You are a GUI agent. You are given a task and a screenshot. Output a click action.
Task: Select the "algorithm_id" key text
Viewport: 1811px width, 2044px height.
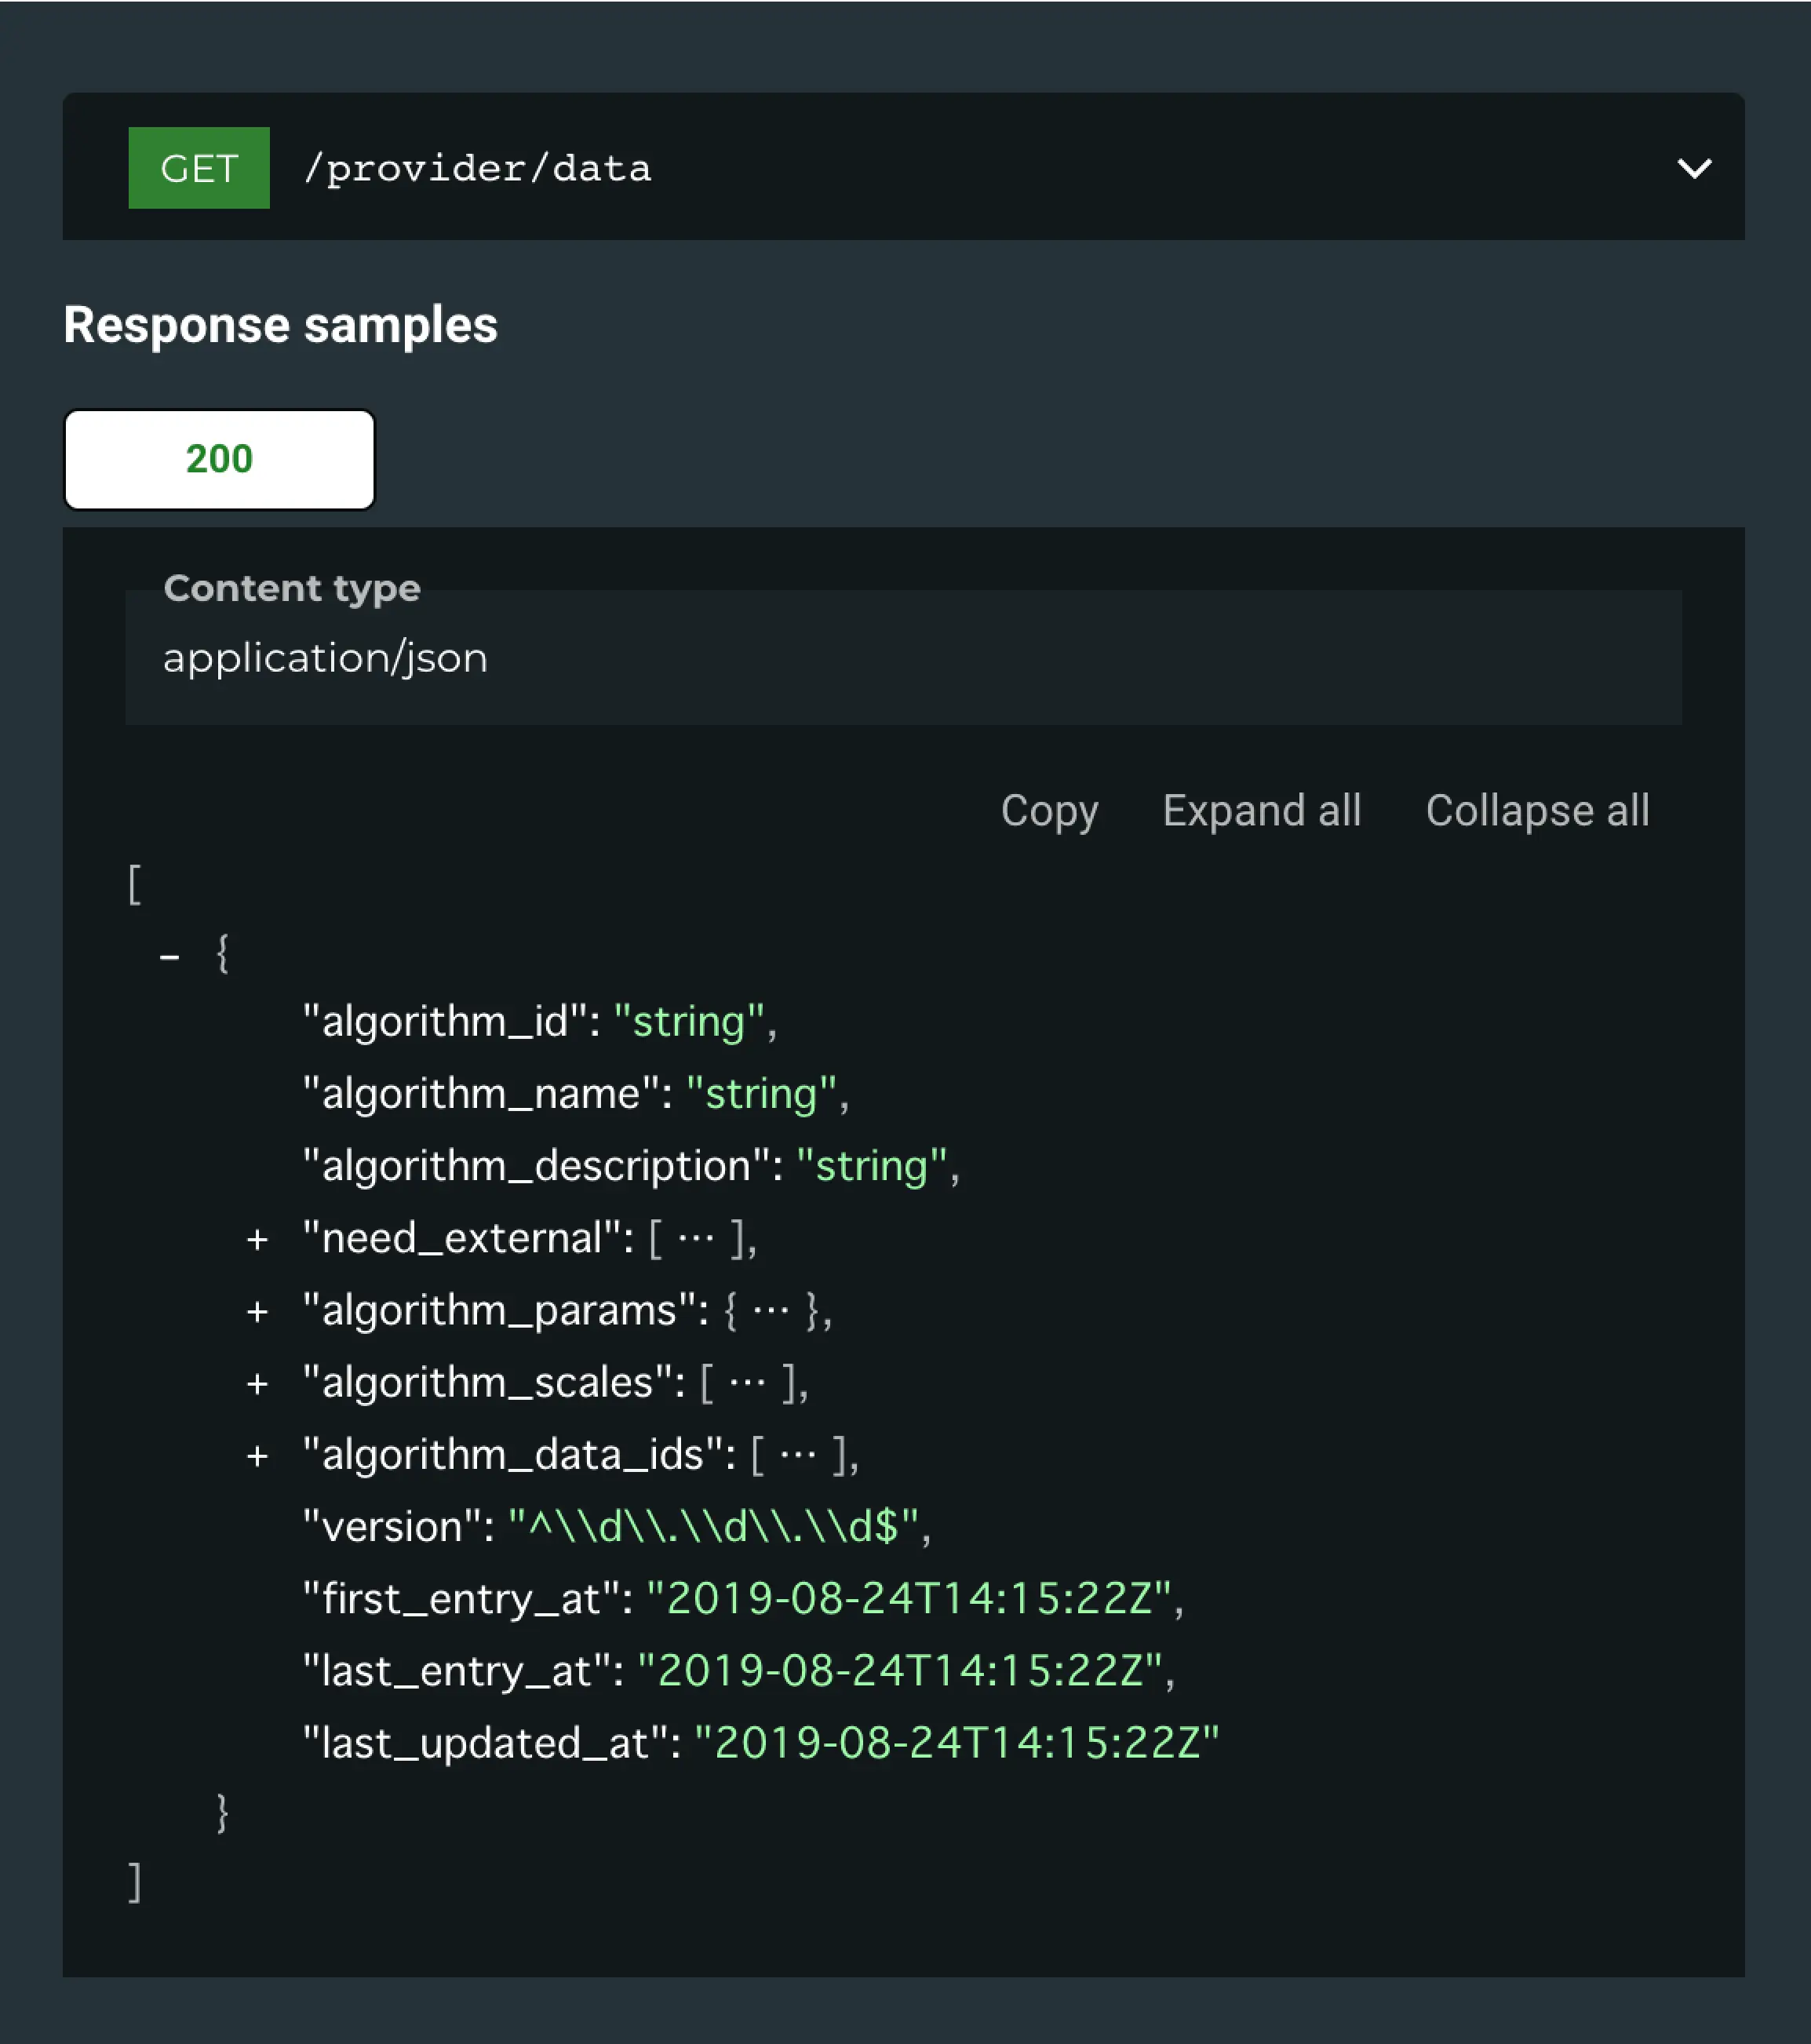pos(443,1022)
